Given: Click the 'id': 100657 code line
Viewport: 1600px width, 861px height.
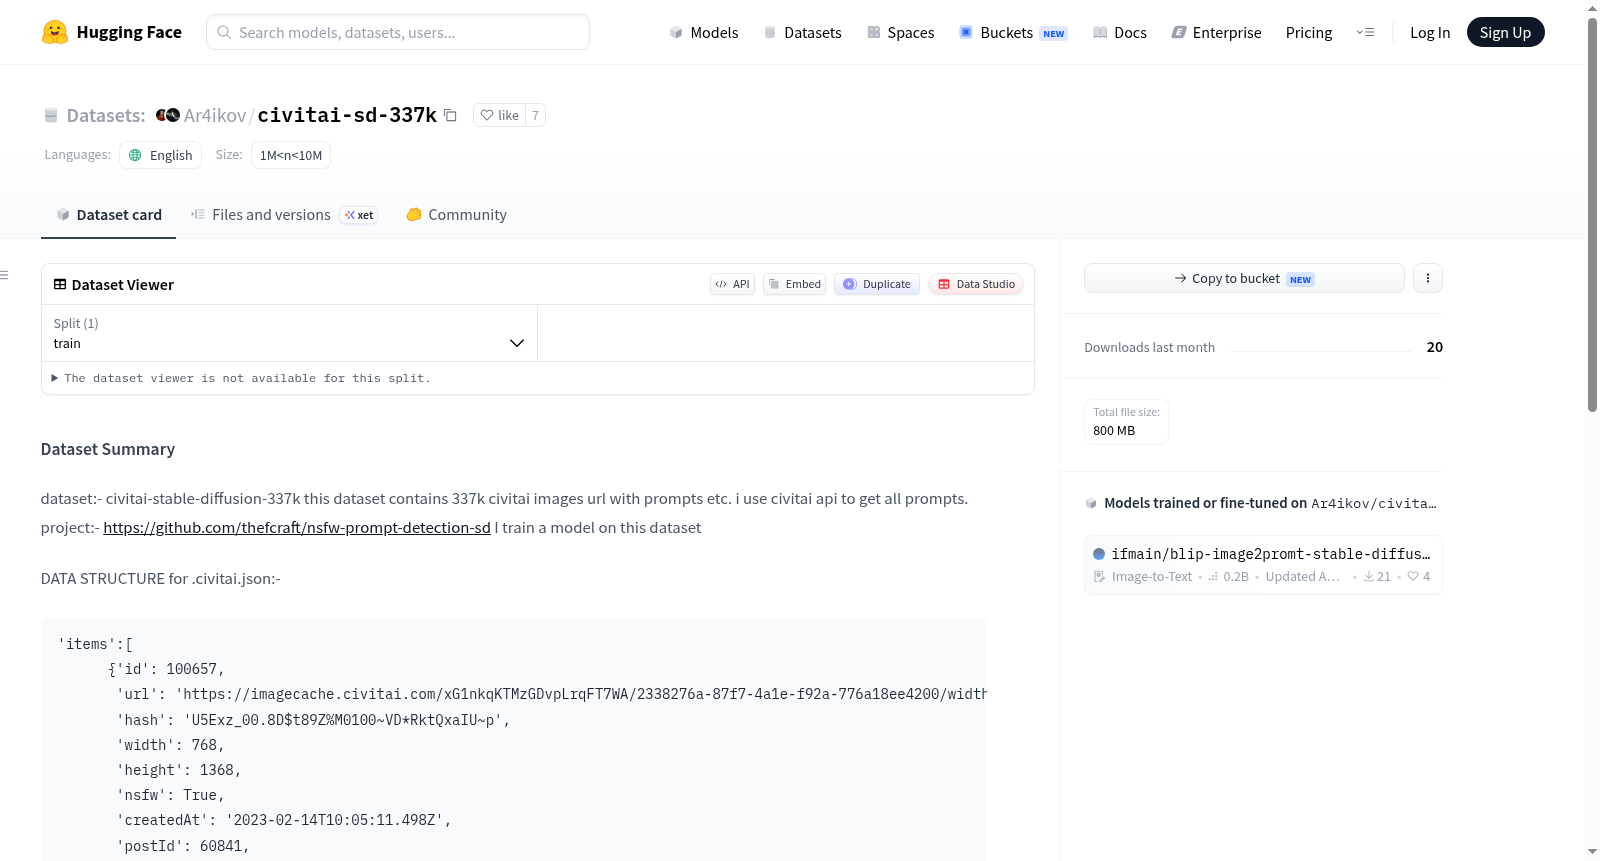Looking at the screenshot, I should [x=166, y=669].
